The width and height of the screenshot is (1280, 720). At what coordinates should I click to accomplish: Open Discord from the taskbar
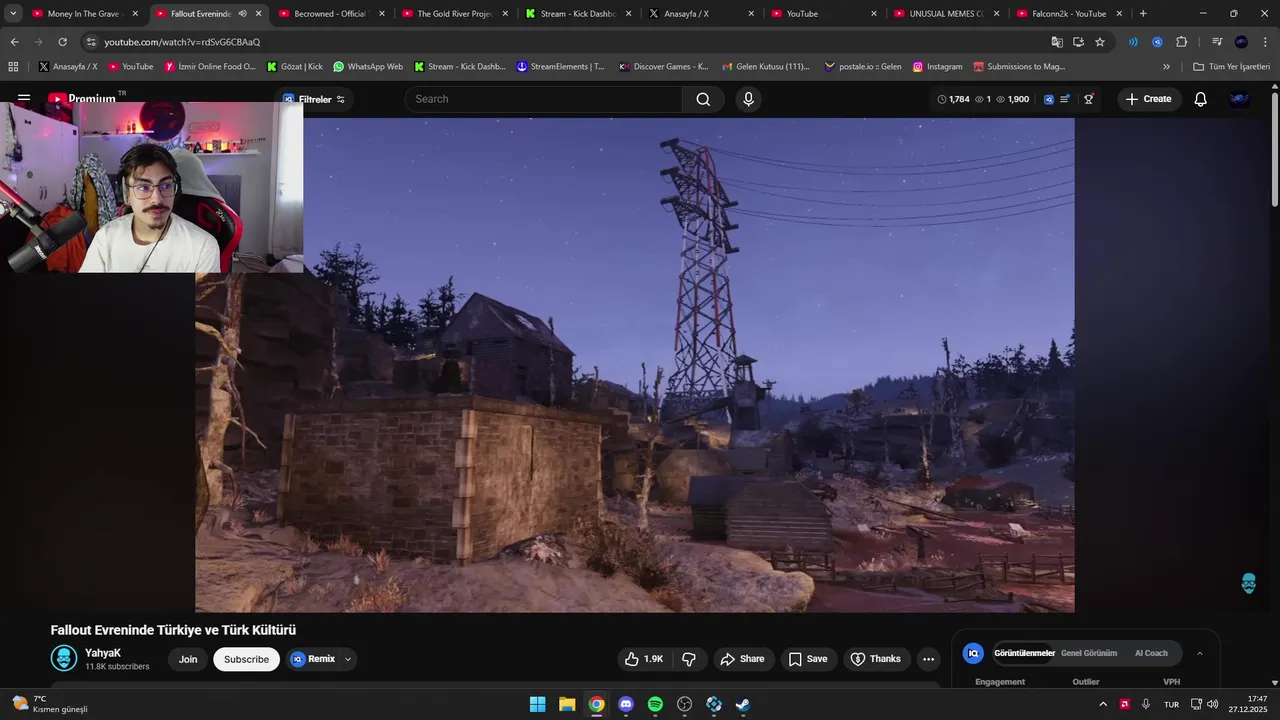click(626, 704)
